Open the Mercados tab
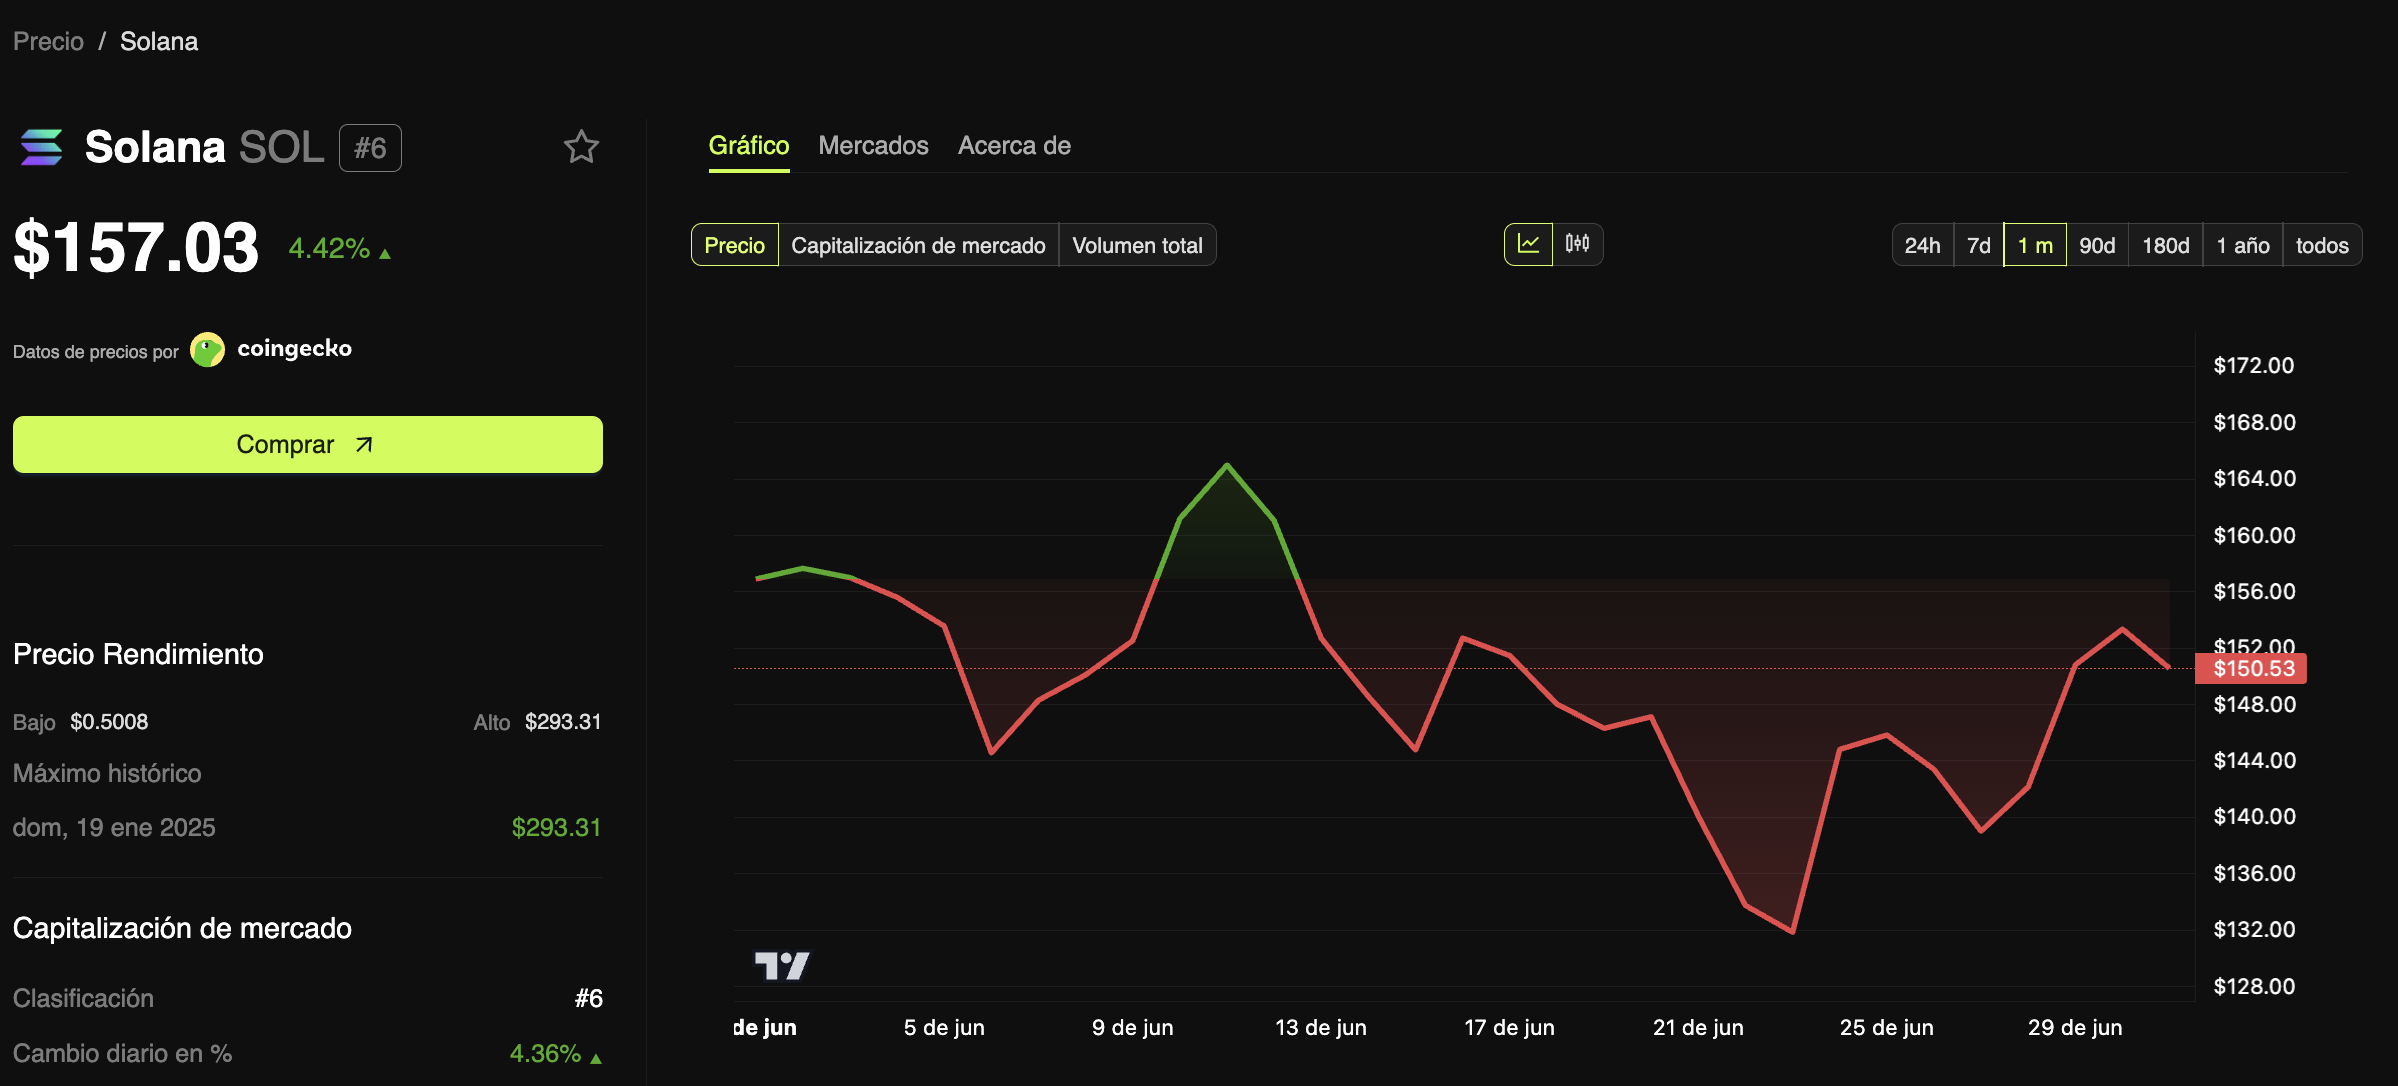 (x=873, y=146)
